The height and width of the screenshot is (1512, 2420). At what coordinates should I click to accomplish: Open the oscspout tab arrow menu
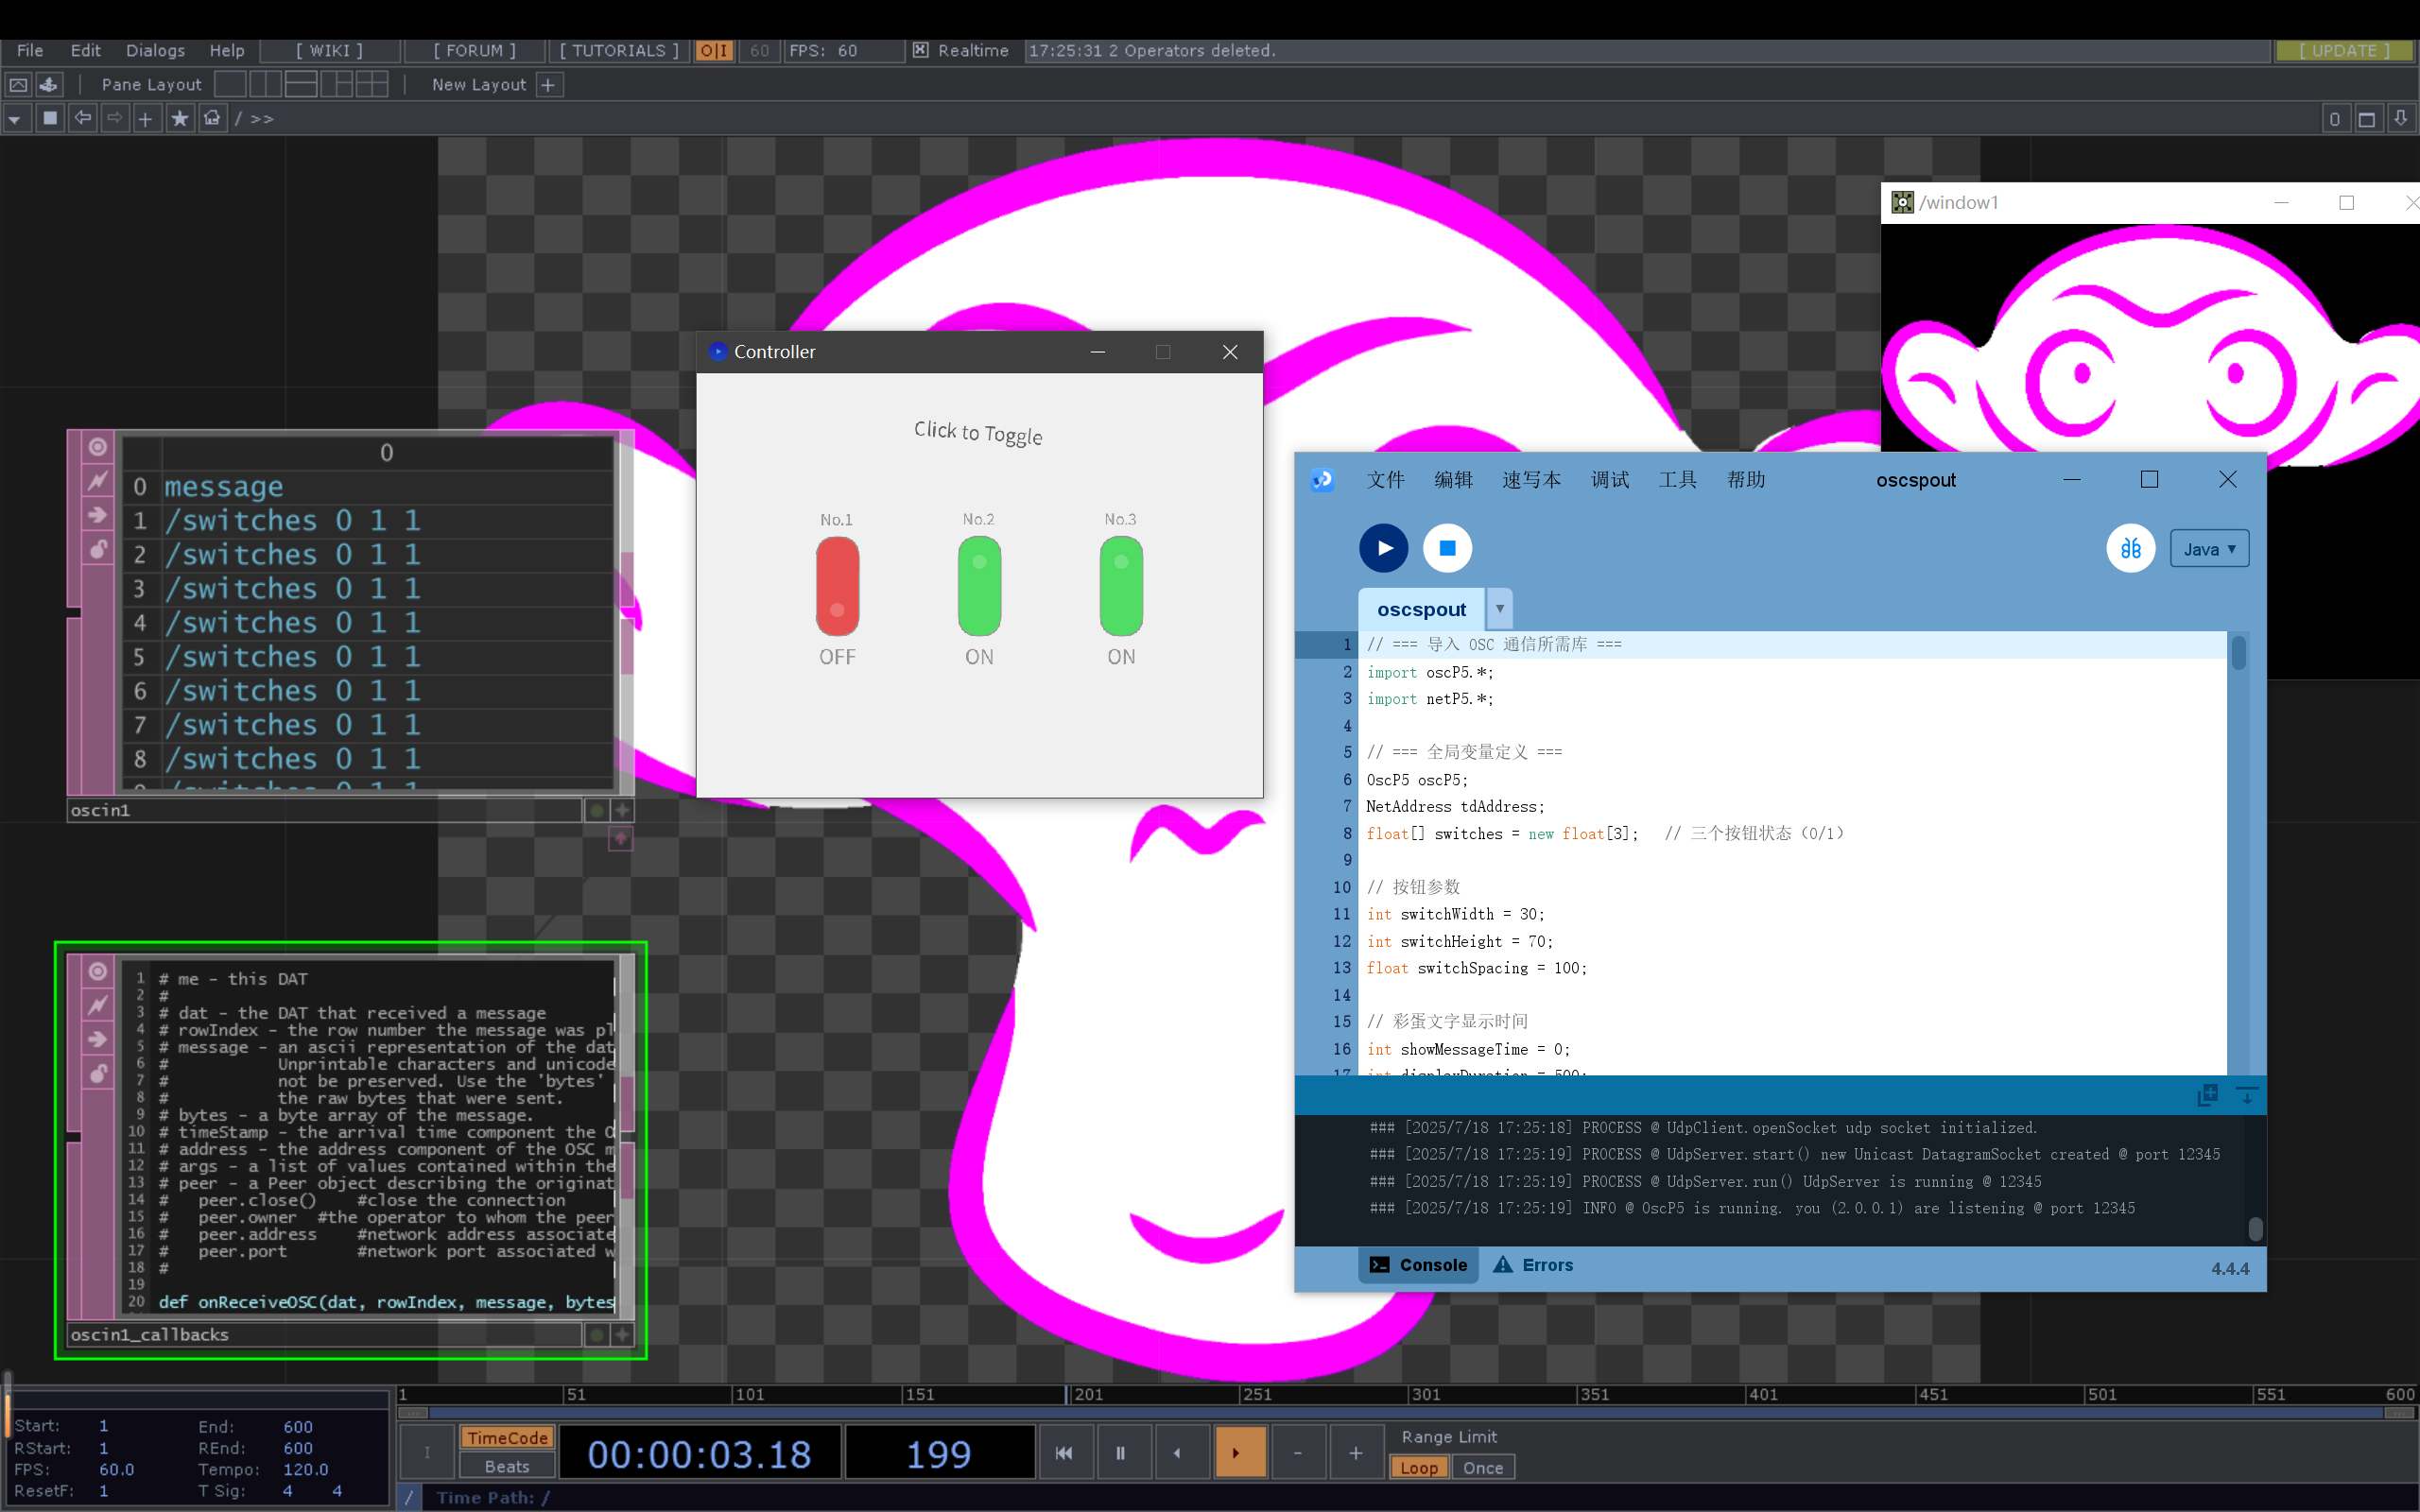pyautogui.click(x=1499, y=609)
